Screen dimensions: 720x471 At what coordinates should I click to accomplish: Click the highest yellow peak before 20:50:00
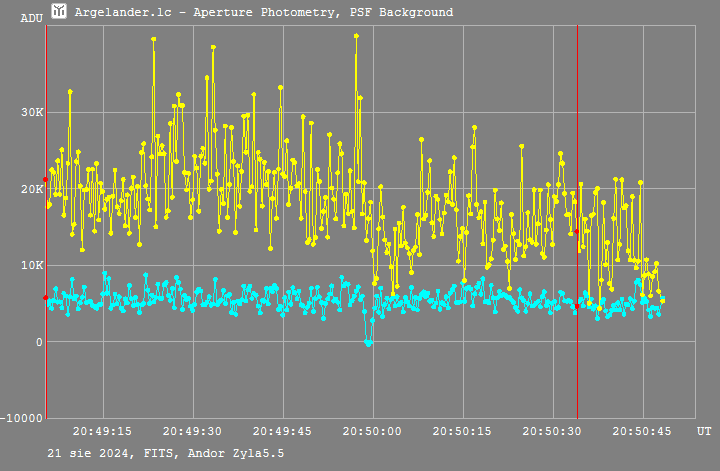pos(356,36)
